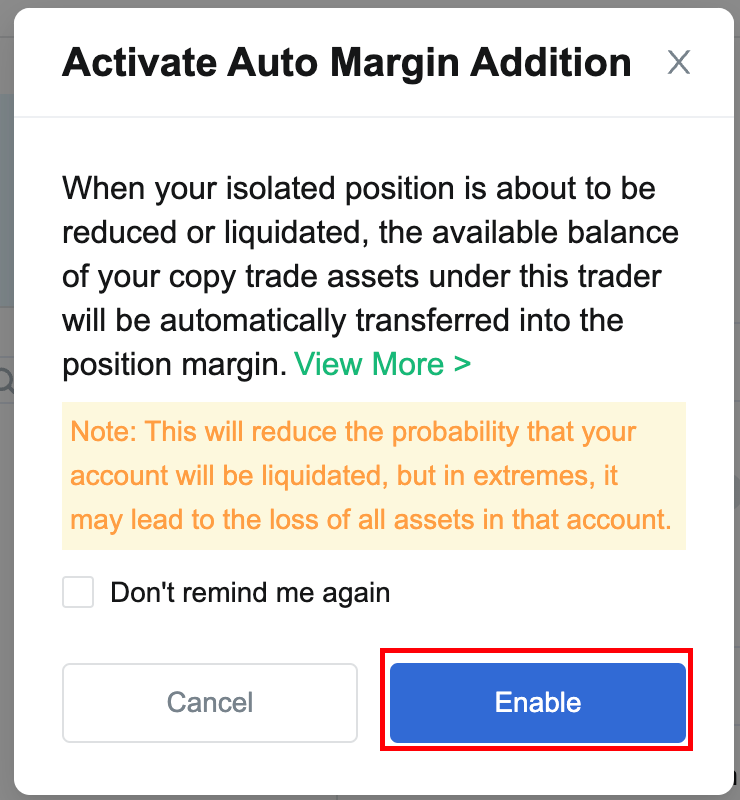Enable auto margin addition
The height and width of the screenshot is (800, 740).
click(538, 703)
